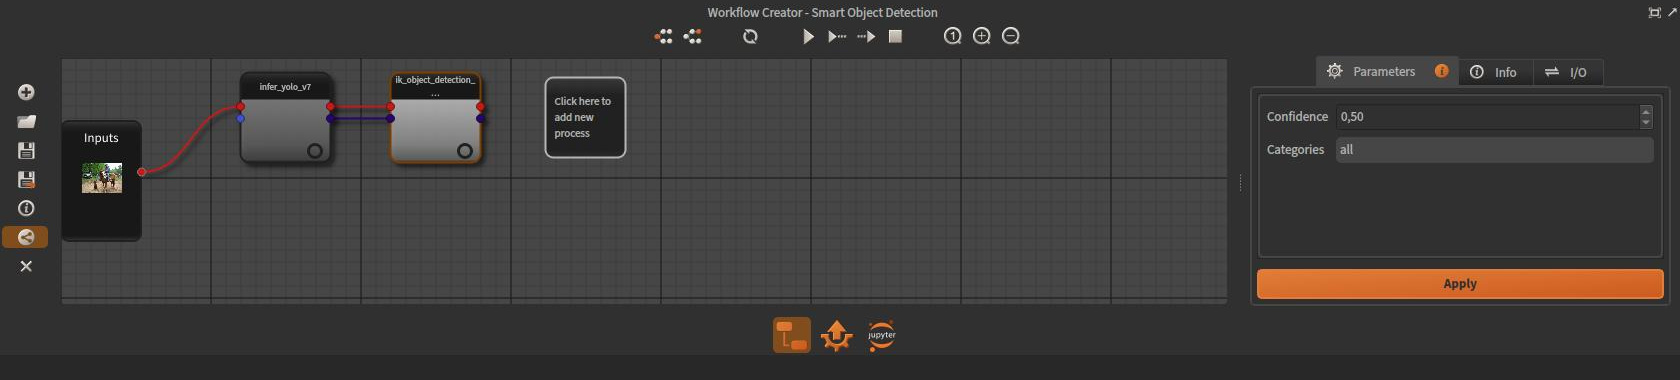Click the new workflow plus icon

click(x=26, y=92)
